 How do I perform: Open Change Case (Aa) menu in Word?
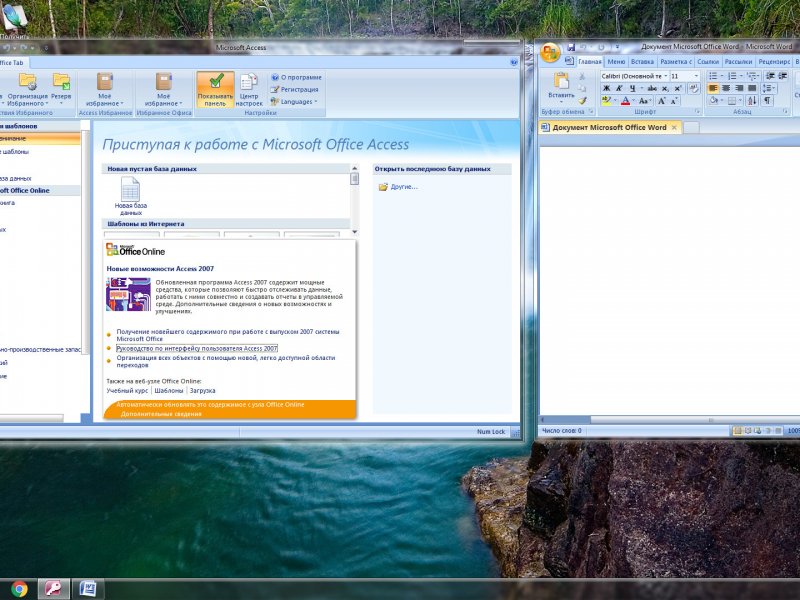(x=644, y=101)
